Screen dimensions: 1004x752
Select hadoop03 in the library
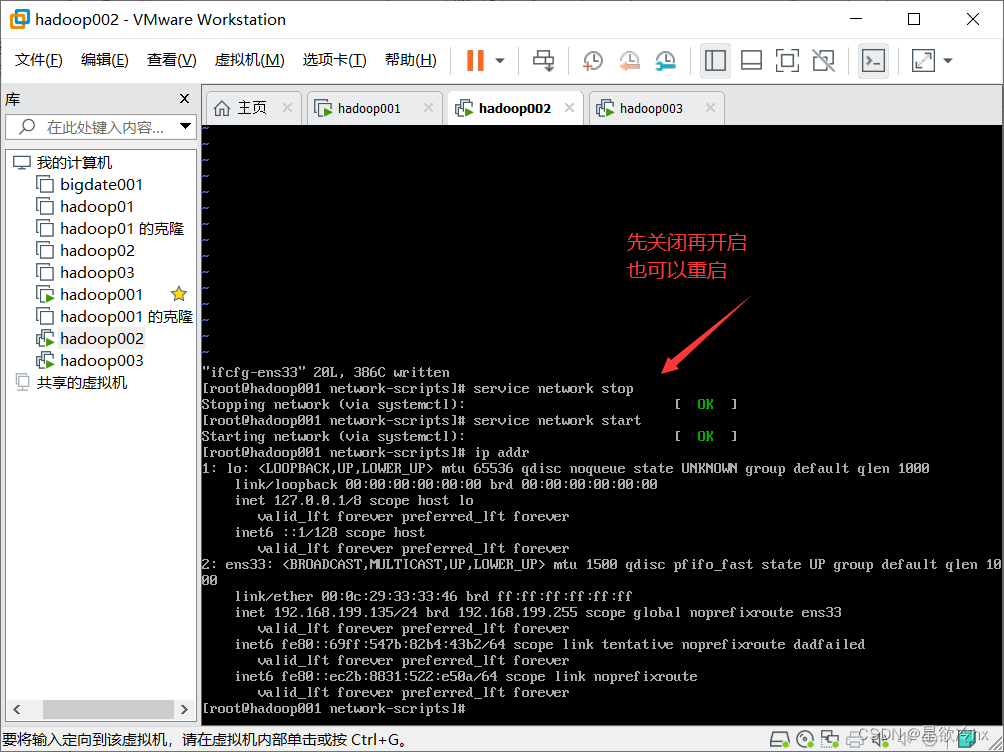pos(97,272)
